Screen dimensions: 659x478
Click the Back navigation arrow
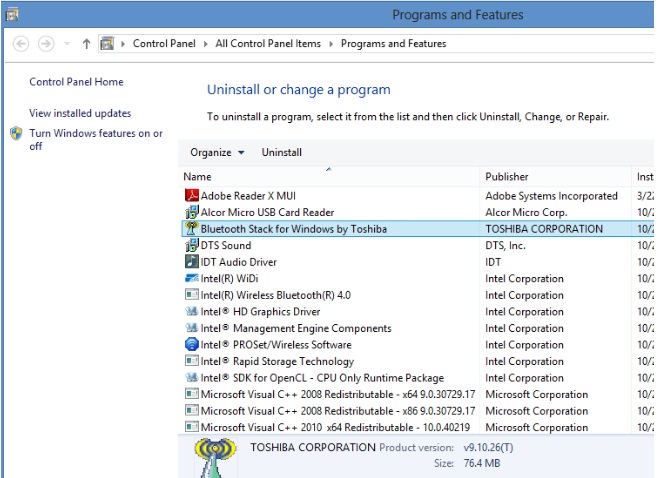[21, 44]
